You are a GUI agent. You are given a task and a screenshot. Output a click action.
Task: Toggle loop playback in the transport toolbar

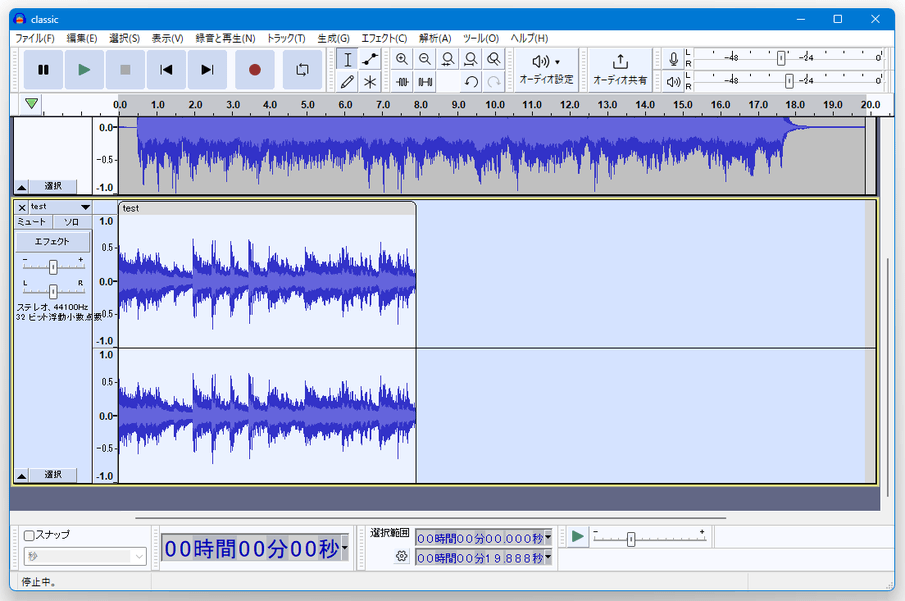(302, 70)
